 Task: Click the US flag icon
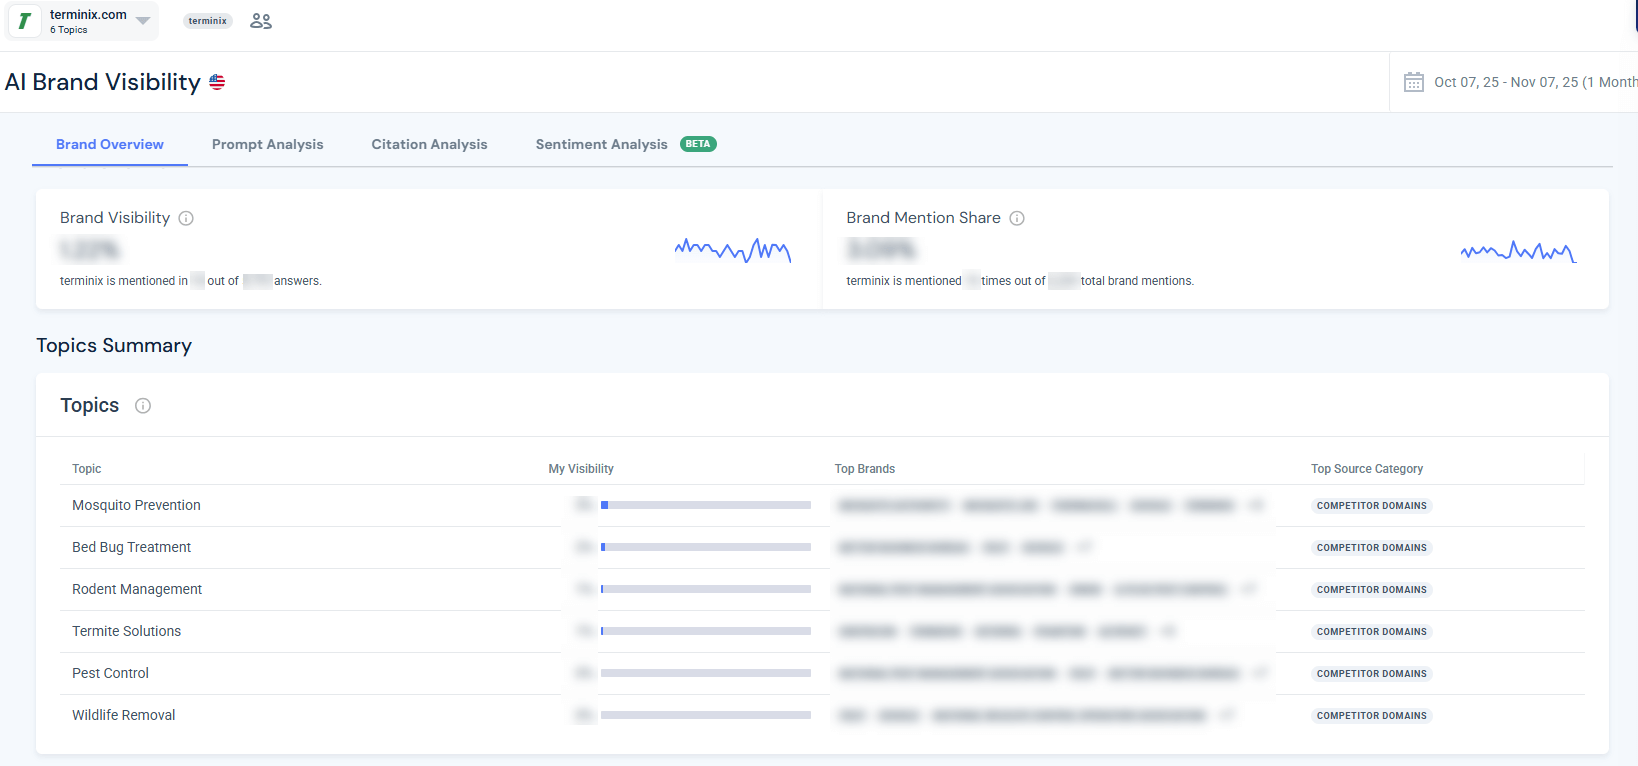tap(217, 82)
